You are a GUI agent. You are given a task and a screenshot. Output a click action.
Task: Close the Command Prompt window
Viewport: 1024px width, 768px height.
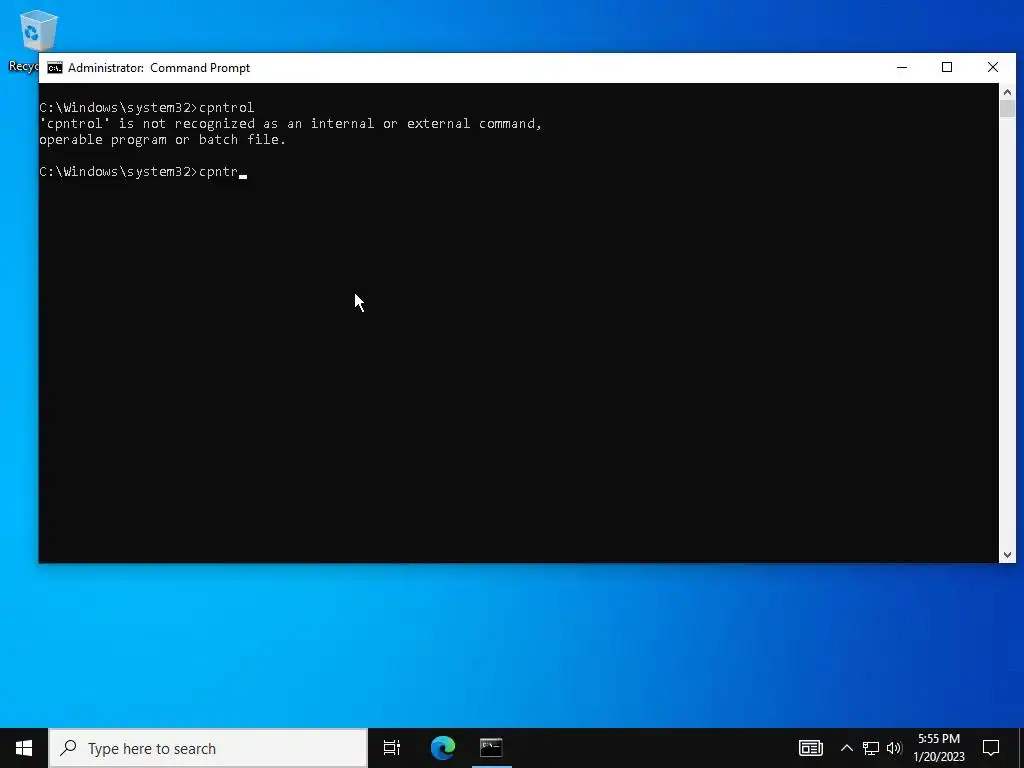993,67
